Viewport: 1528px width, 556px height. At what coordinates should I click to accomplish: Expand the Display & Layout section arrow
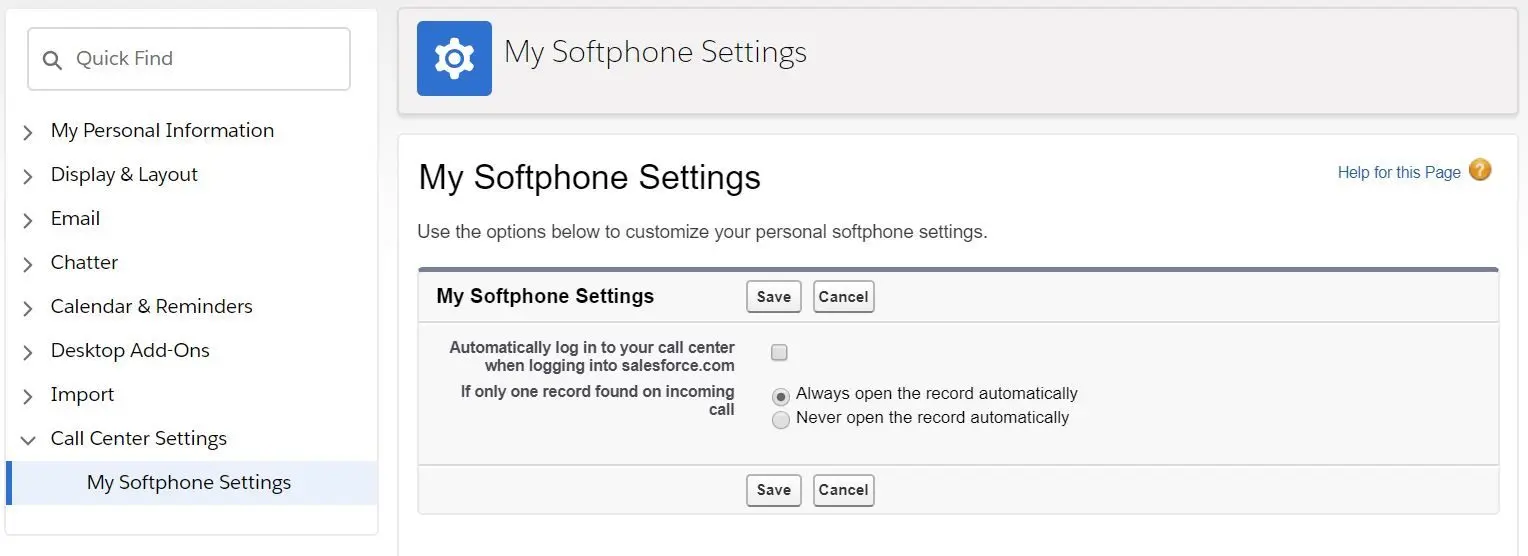[x=28, y=176]
